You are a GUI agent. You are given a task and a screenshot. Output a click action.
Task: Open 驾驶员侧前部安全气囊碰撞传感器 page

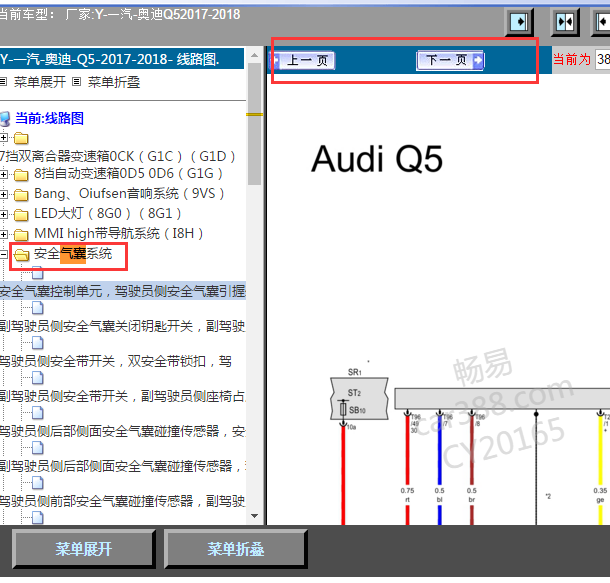click(123, 501)
